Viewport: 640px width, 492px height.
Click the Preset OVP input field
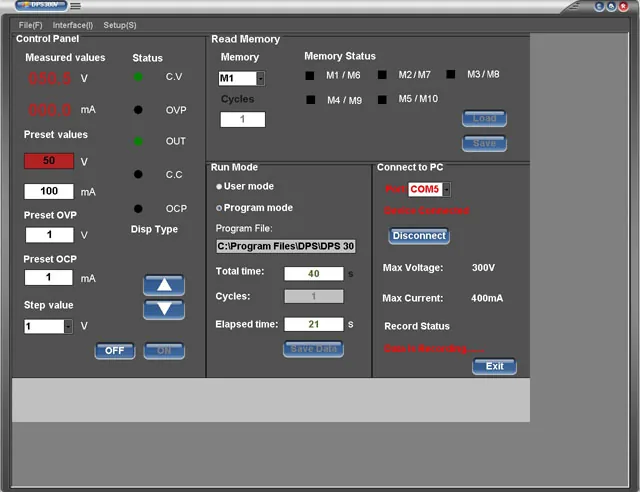[x=49, y=235]
